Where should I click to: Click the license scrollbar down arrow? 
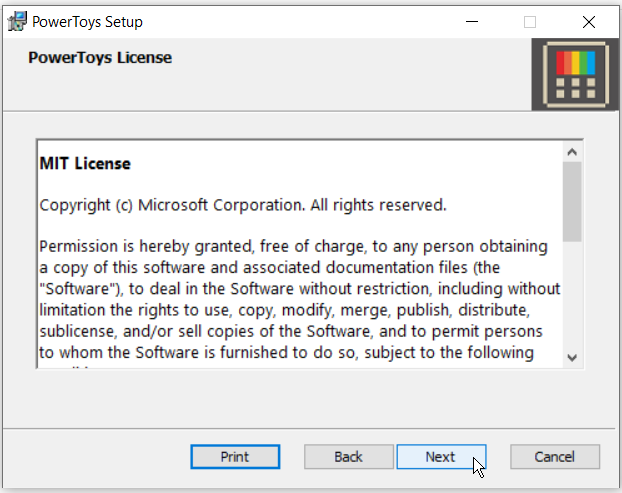tap(572, 358)
